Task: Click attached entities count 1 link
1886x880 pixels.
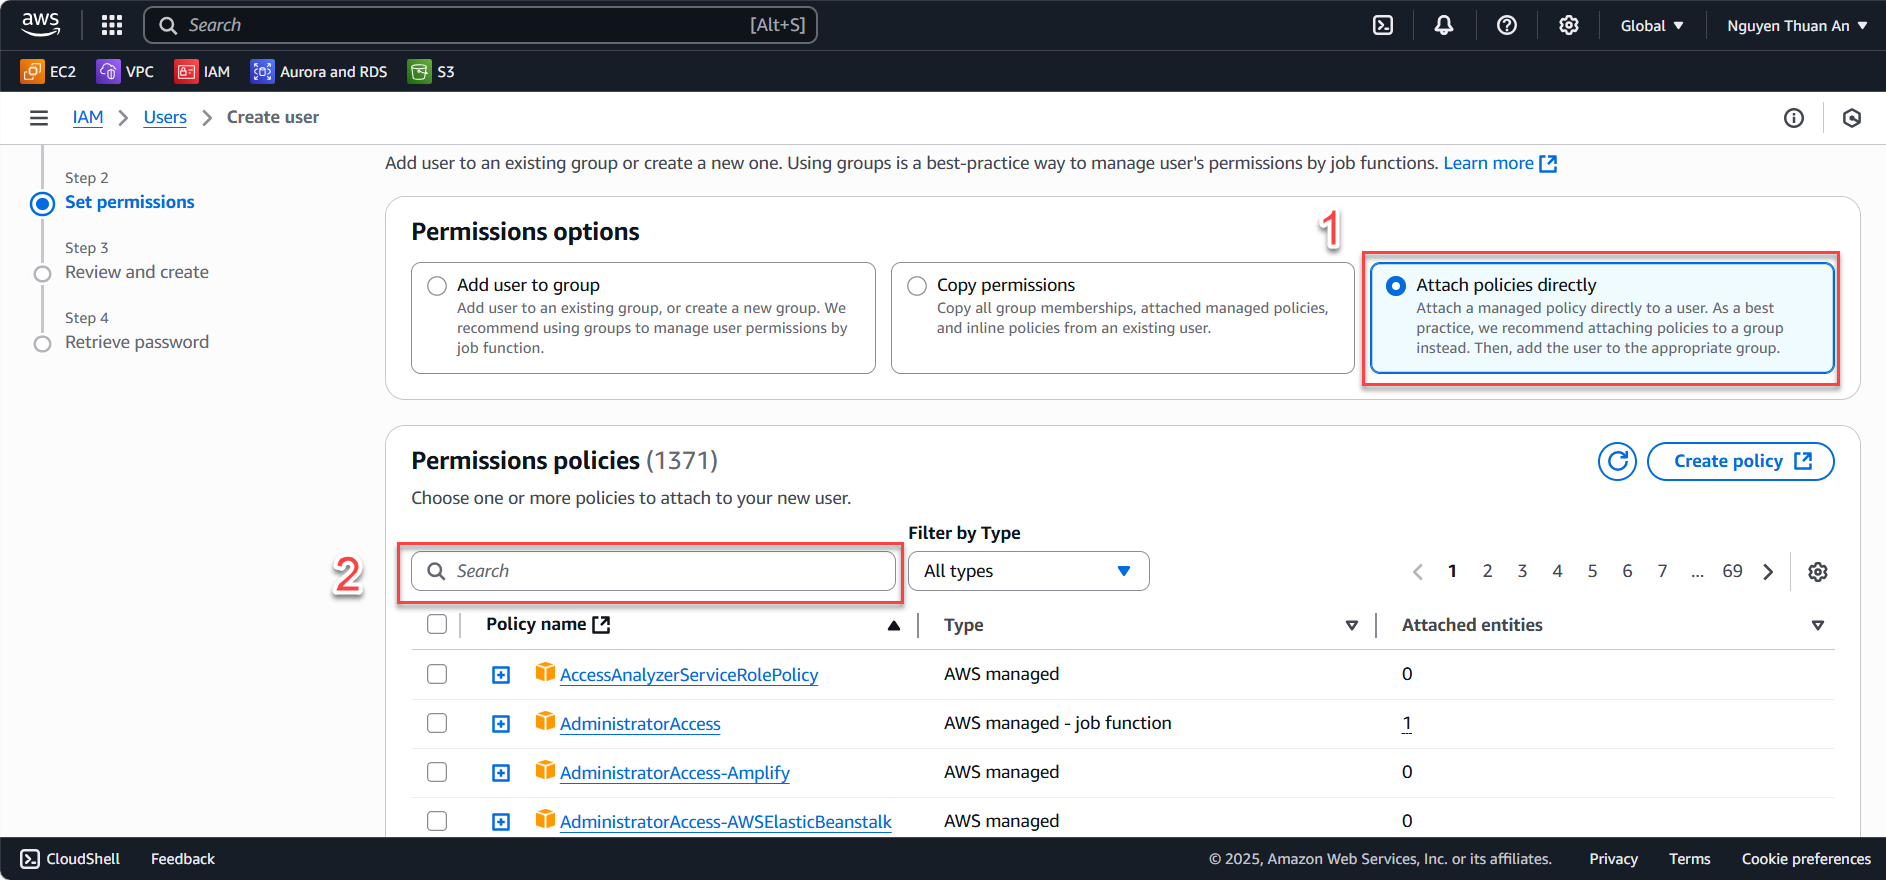Action: 1407,723
